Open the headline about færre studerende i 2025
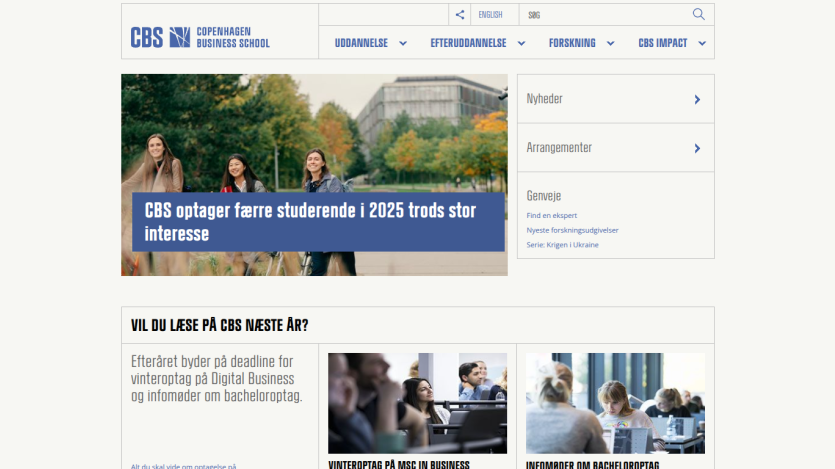835x469 pixels. click(x=318, y=222)
